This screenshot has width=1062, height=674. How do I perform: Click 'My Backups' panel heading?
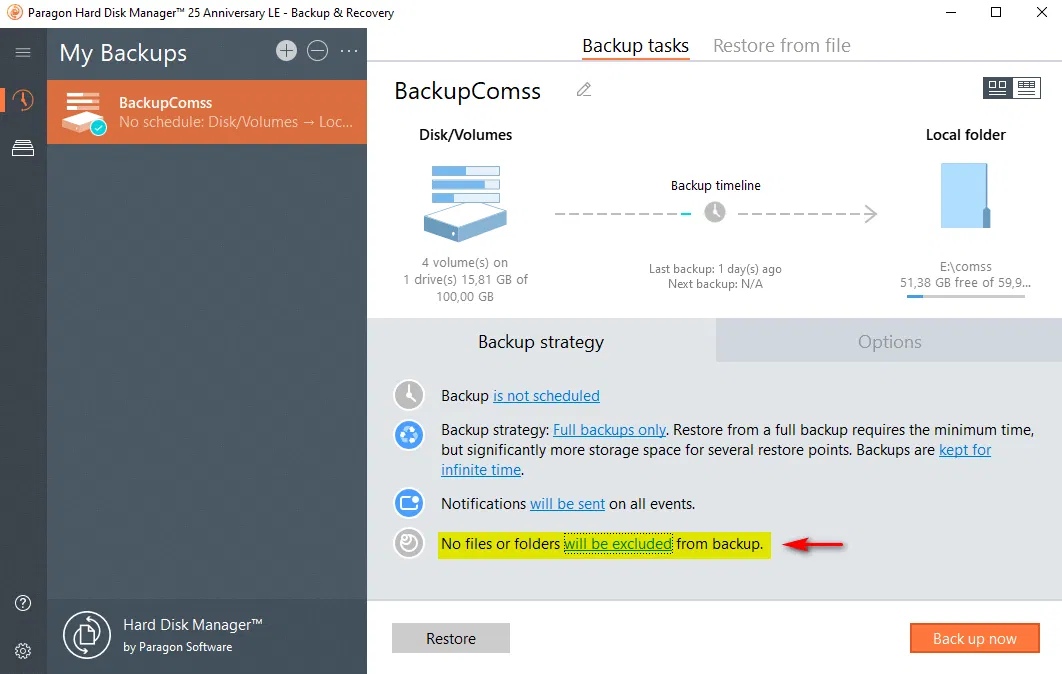click(123, 53)
